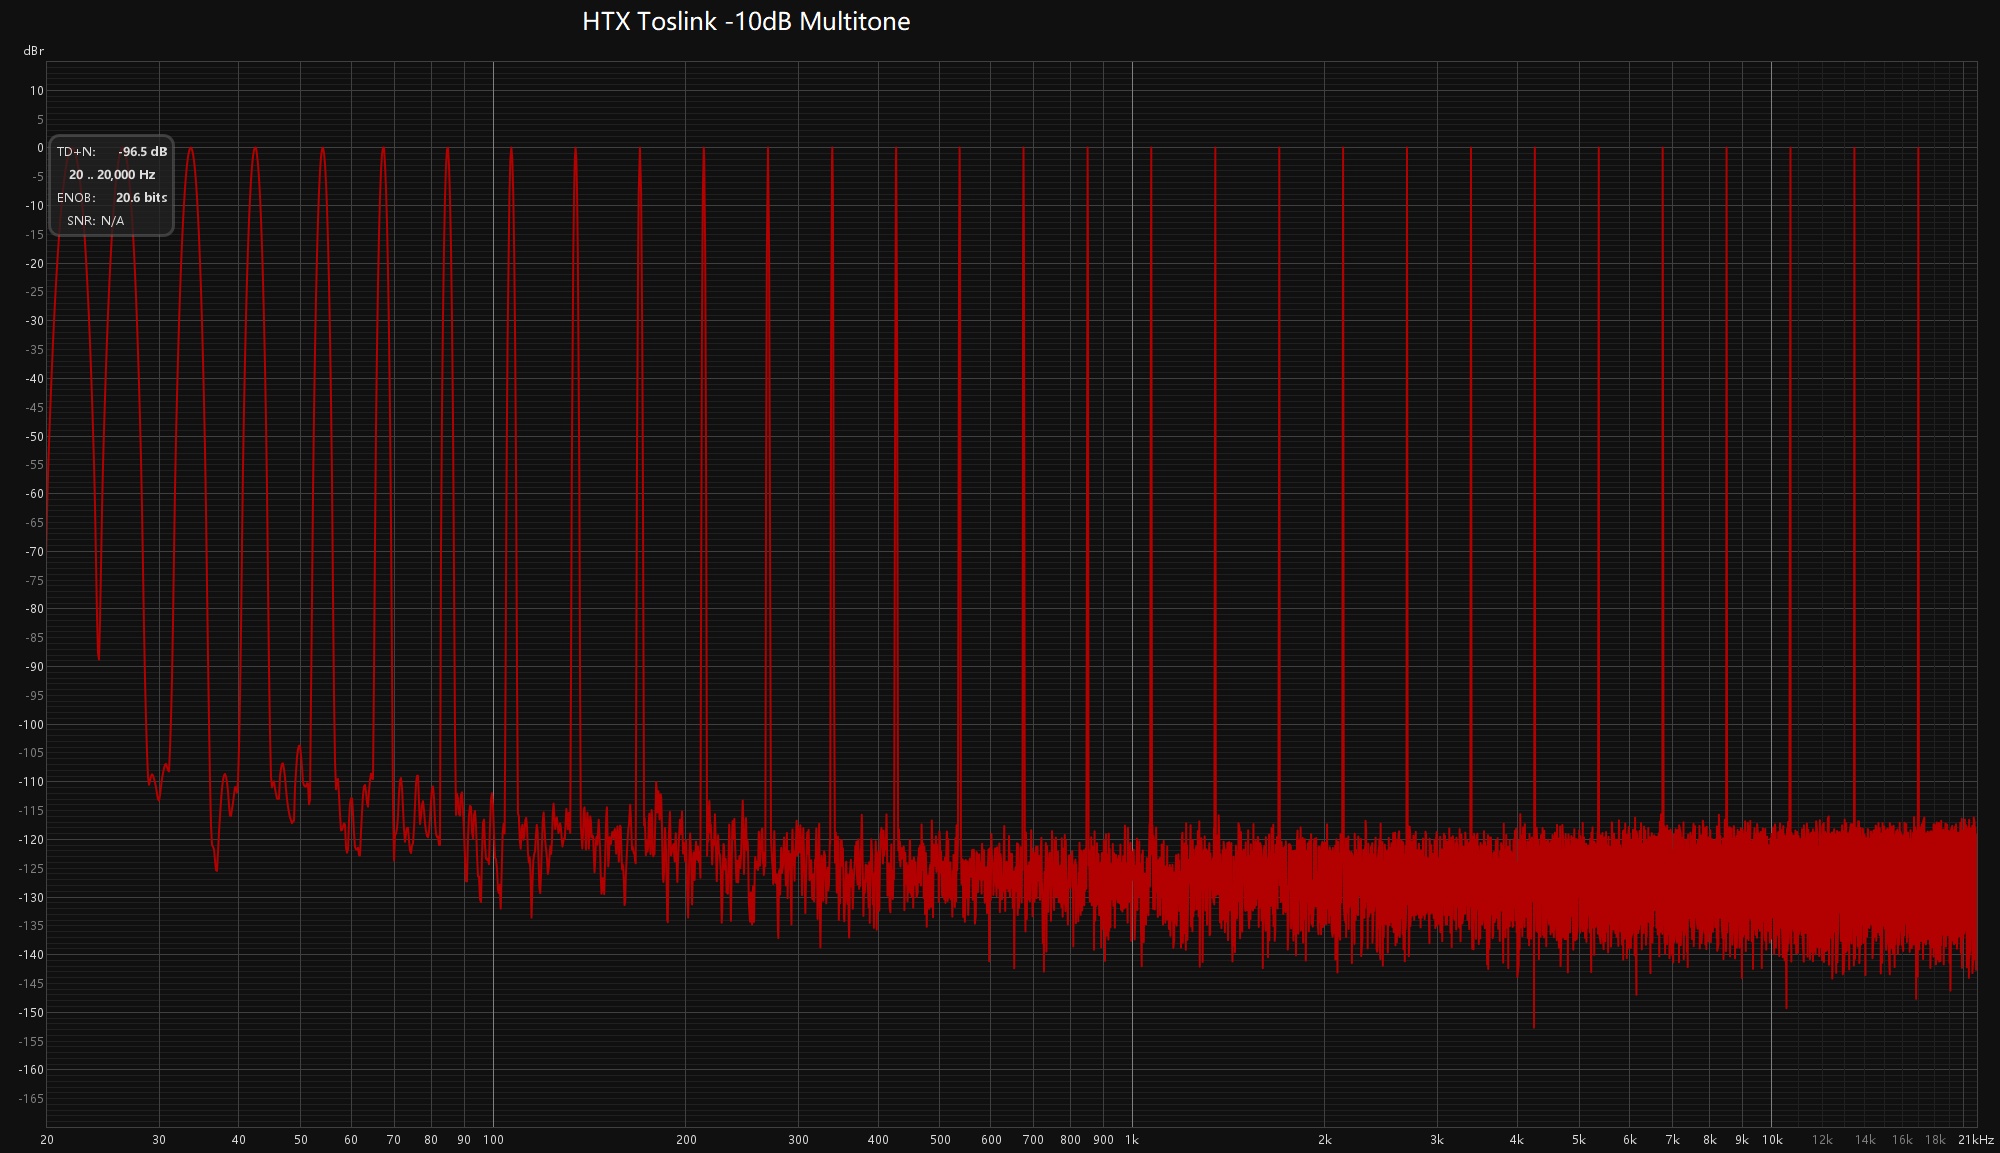Select the 21kHz frequency axis label
Screen dimensions: 2000x1153
[1976, 1140]
